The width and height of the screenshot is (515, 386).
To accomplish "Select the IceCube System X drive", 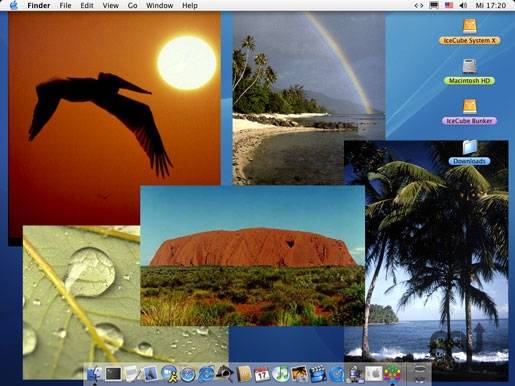I will point(469,32).
